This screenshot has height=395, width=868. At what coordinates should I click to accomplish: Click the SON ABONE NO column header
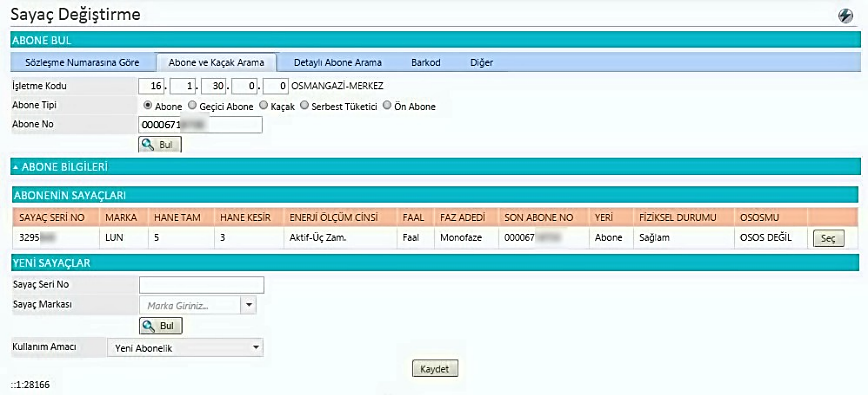coord(543,217)
